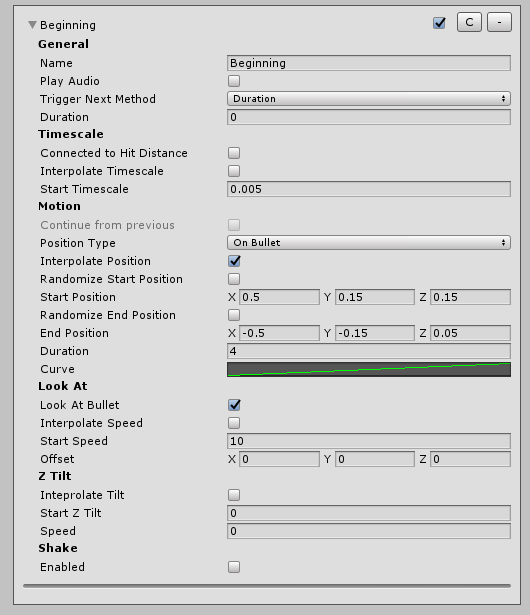
Task: Click the Motion Duration field
Action: (369, 351)
